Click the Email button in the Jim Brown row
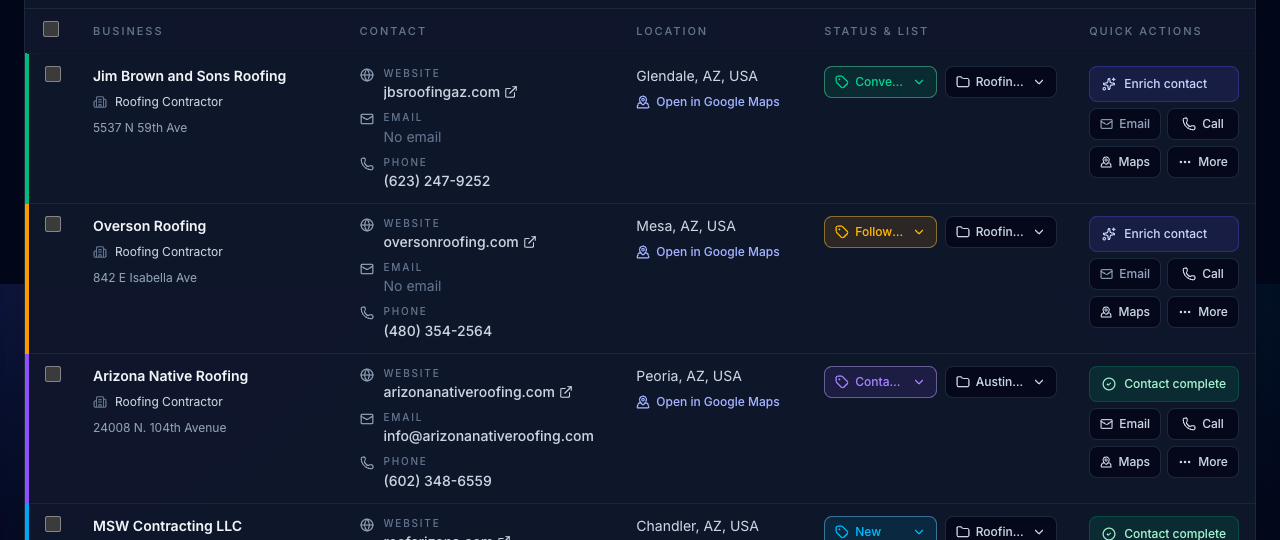The width and height of the screenshot is (1280, 540). pos(1125,124)
